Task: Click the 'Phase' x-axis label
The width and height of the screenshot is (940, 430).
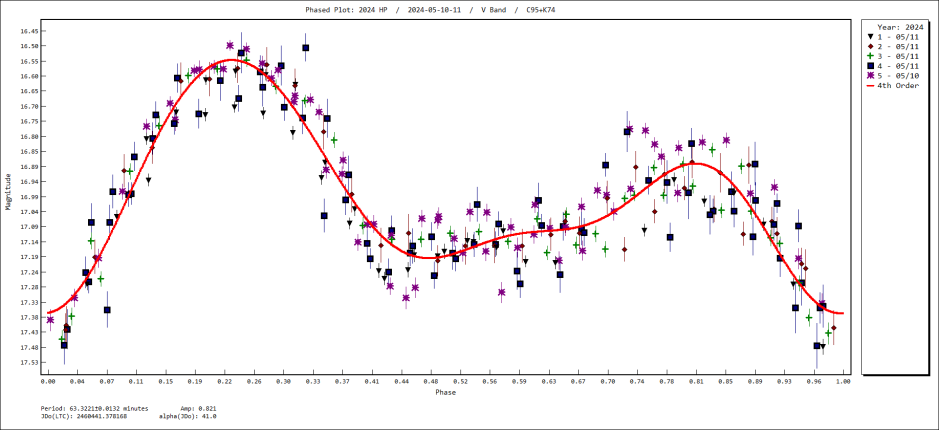Action: click(x=445, y=392)
